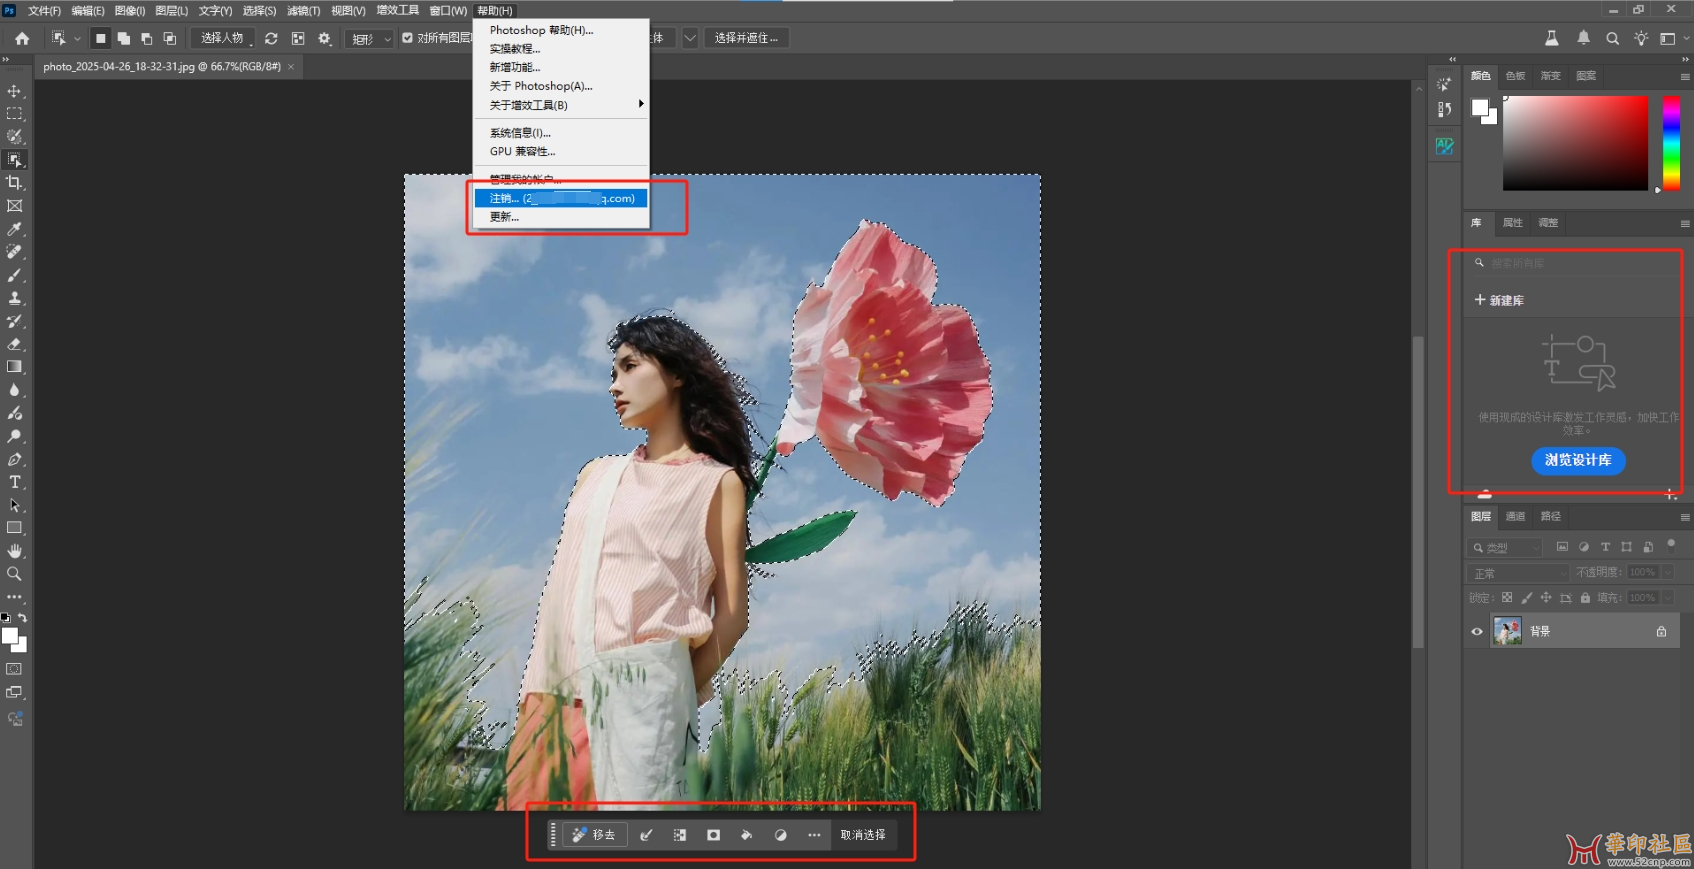Click the 浏览设计库 button
1694x869 pixels.
(x=1578, y=460)
